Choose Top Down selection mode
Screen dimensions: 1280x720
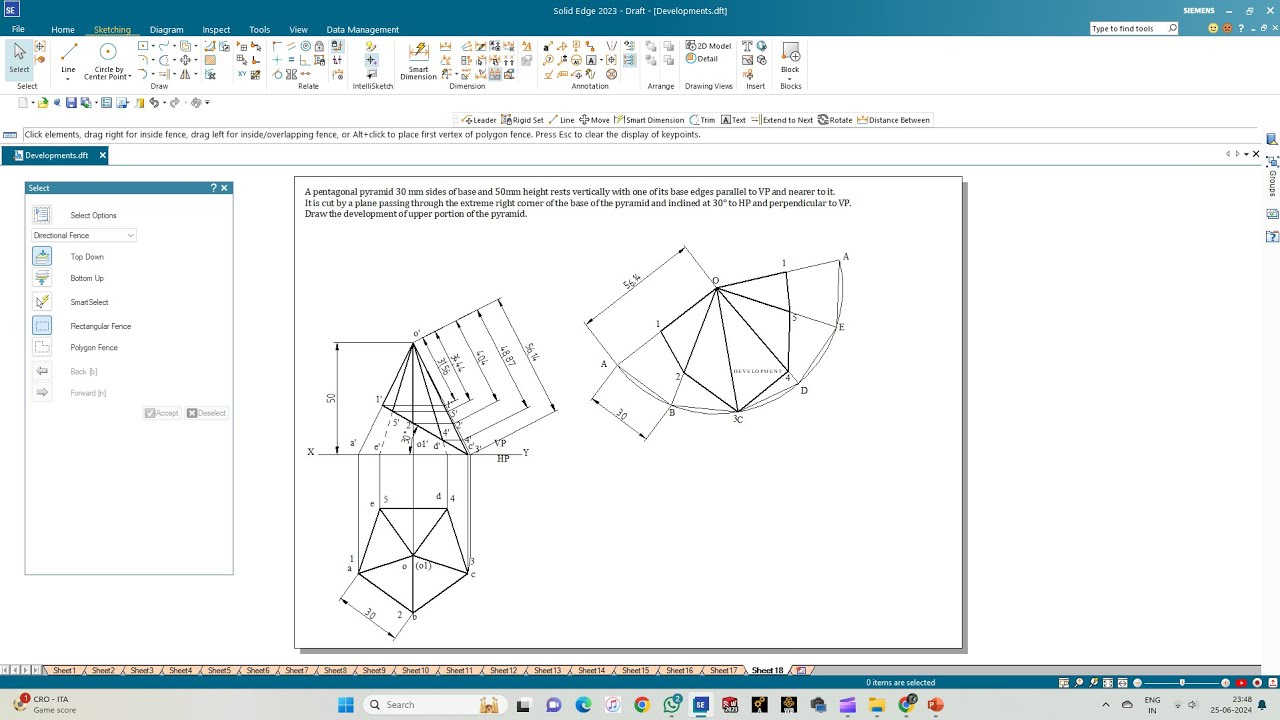pos(42,256)
